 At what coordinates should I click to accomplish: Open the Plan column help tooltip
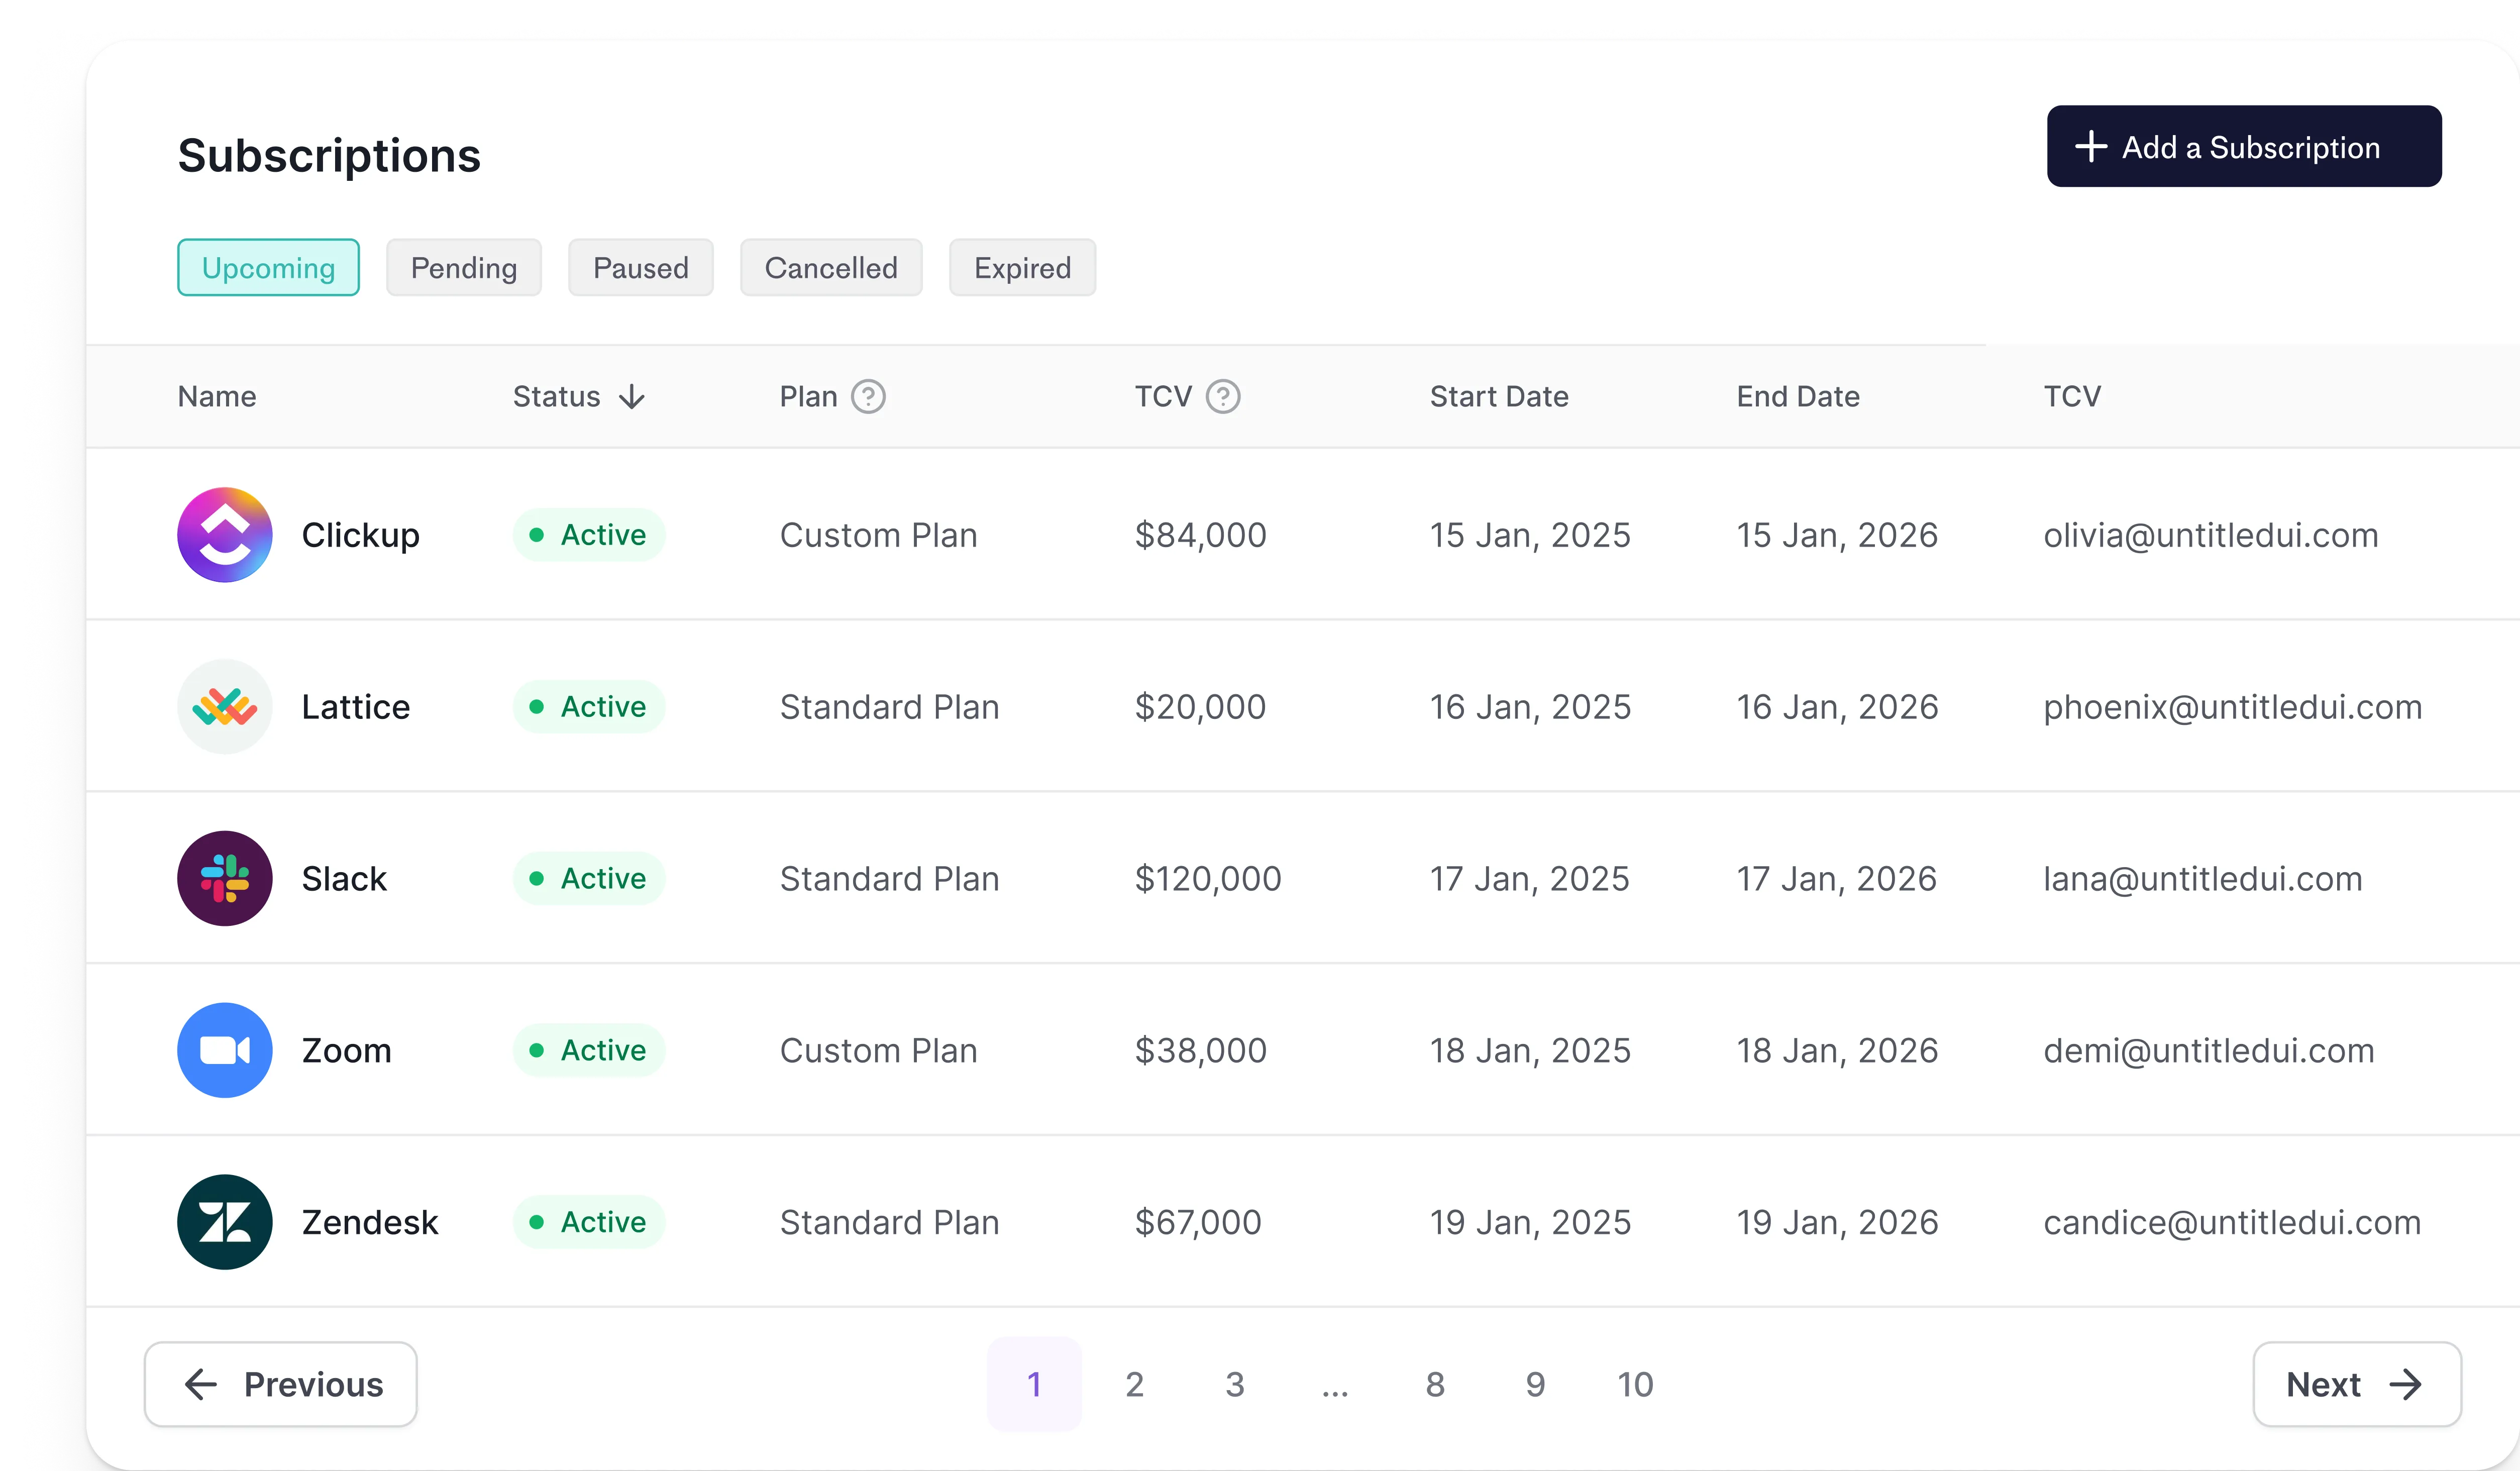tap(869, 396)
